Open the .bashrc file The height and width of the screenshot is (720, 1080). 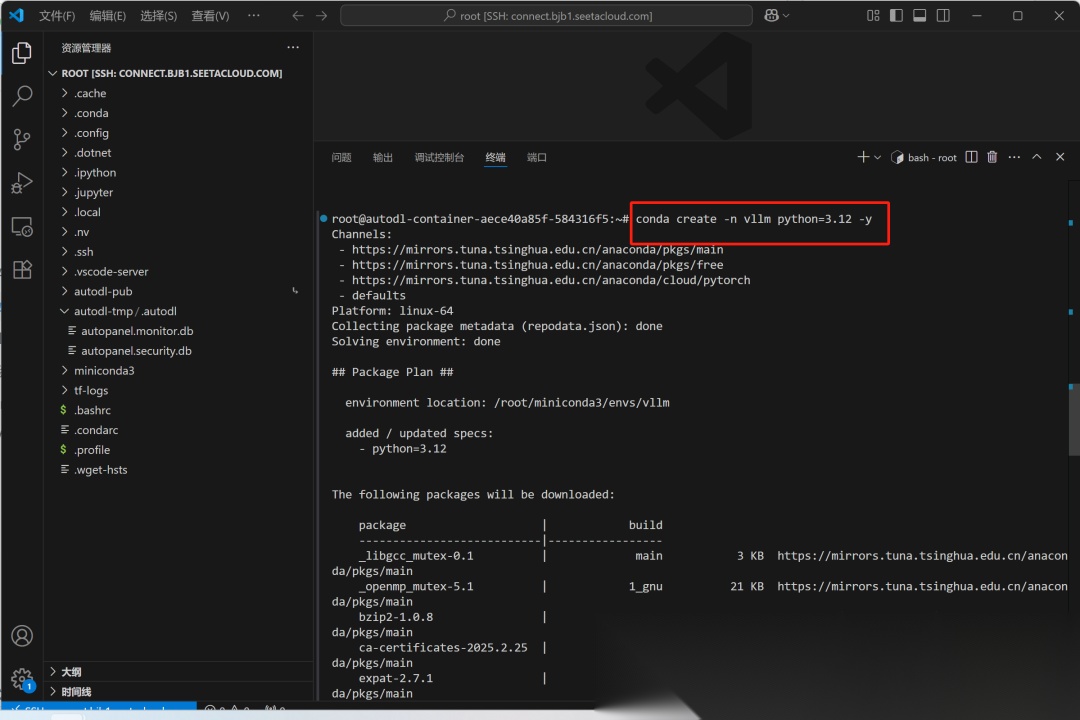click(179, 410)
